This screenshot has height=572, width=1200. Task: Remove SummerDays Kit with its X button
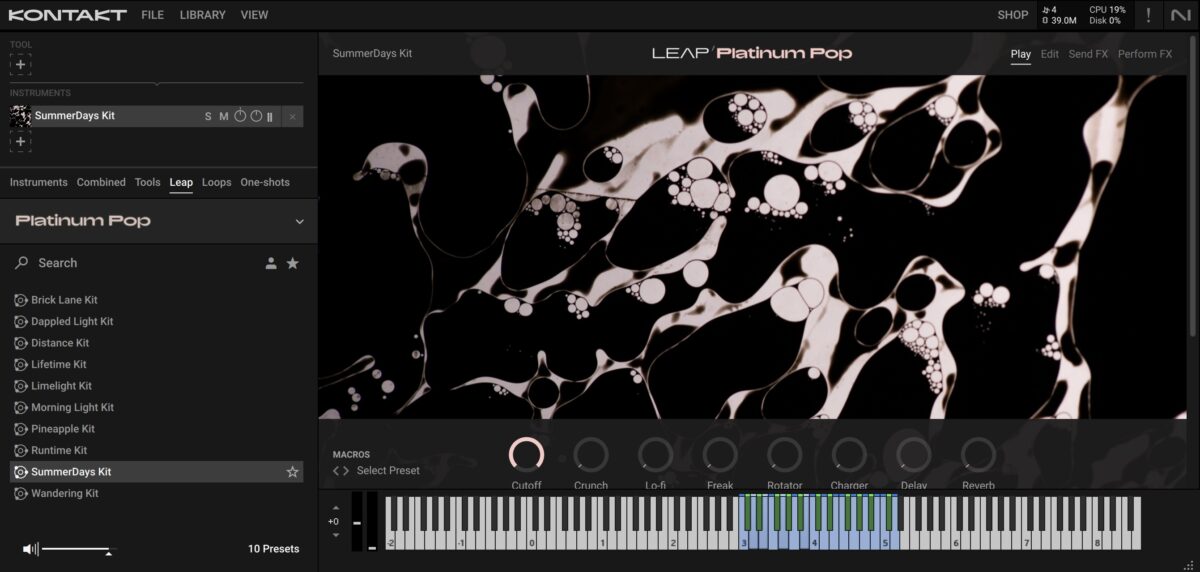point(292,117)
